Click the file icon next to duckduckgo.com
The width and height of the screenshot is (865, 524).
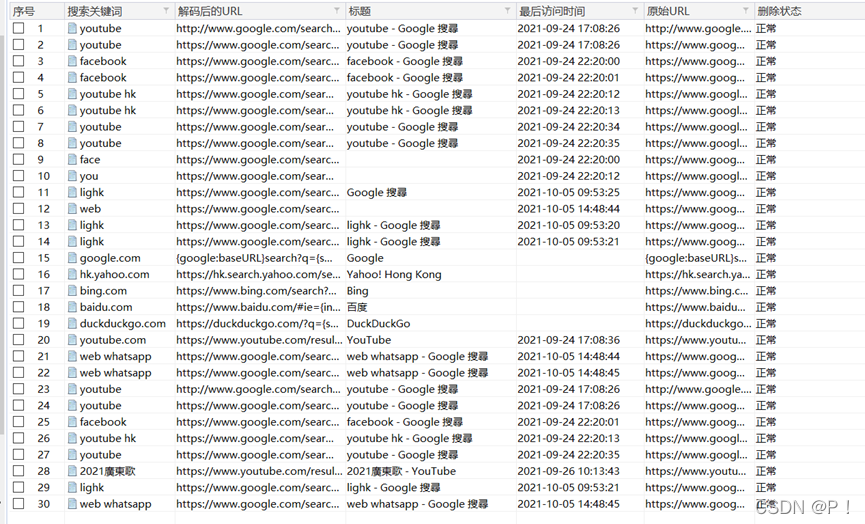[x=72, y=323]
